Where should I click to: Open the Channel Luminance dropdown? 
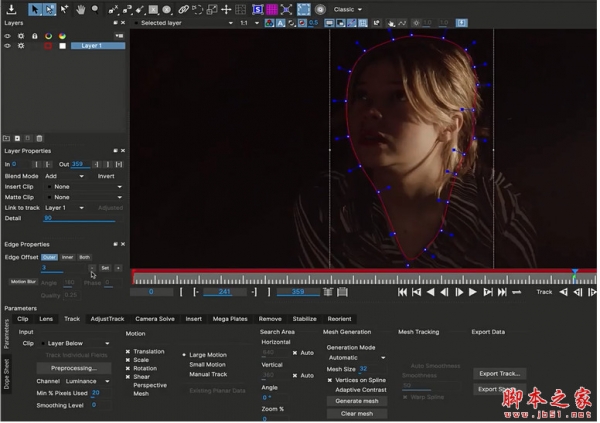coord(88,382)
